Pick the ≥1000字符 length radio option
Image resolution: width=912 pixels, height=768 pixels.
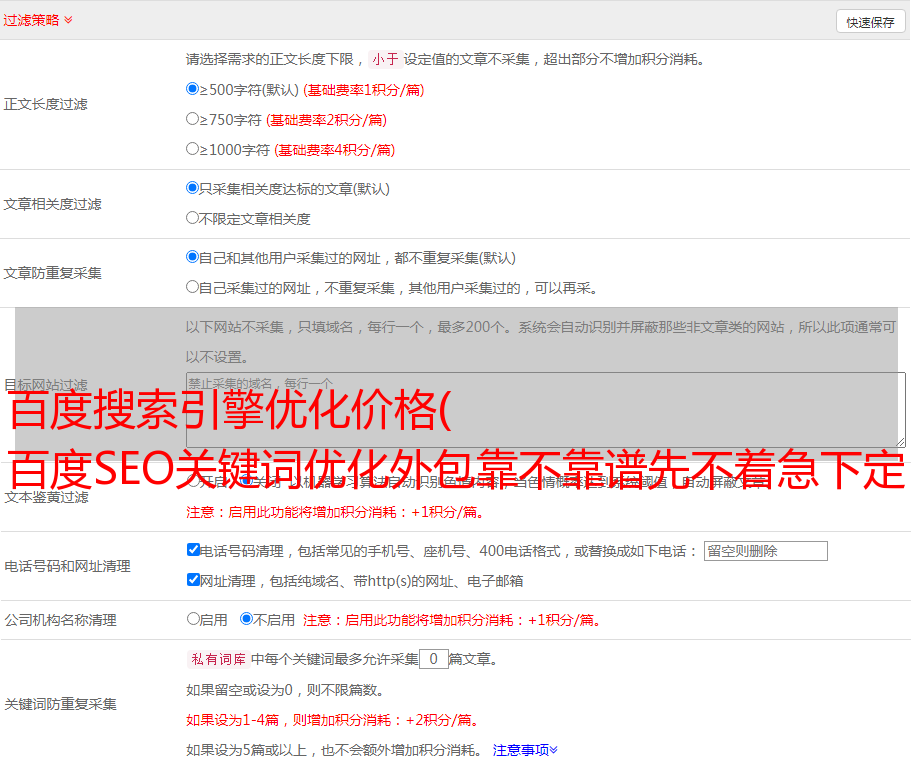193,149
